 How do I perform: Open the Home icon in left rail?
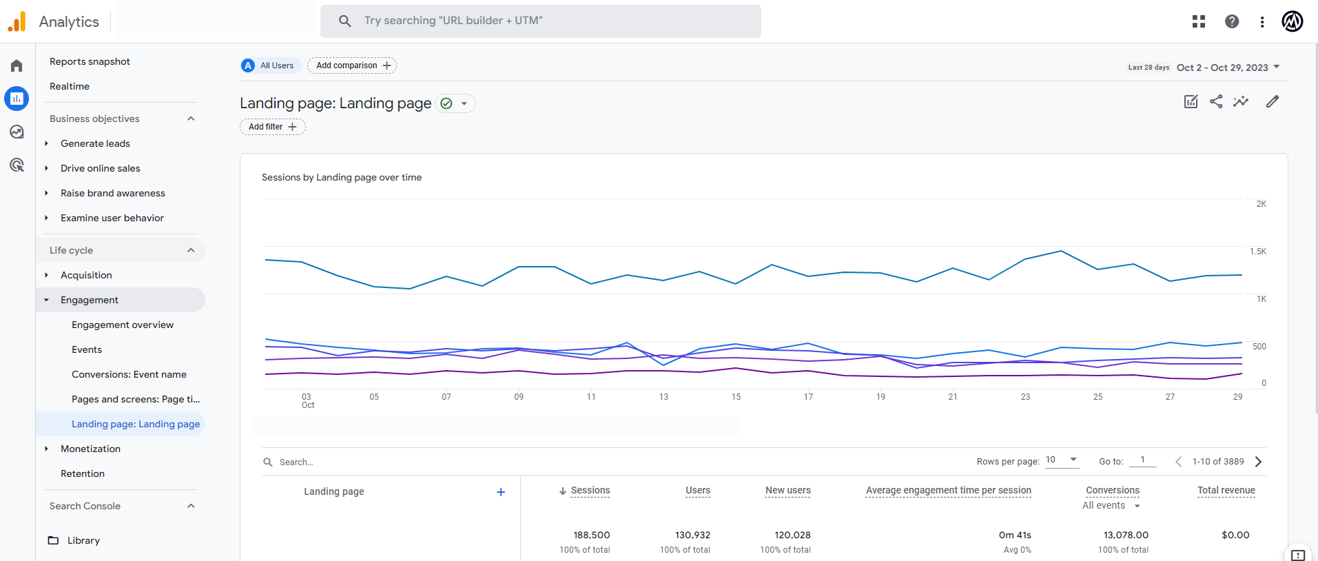pyautogui.click(x=17, y=66)
